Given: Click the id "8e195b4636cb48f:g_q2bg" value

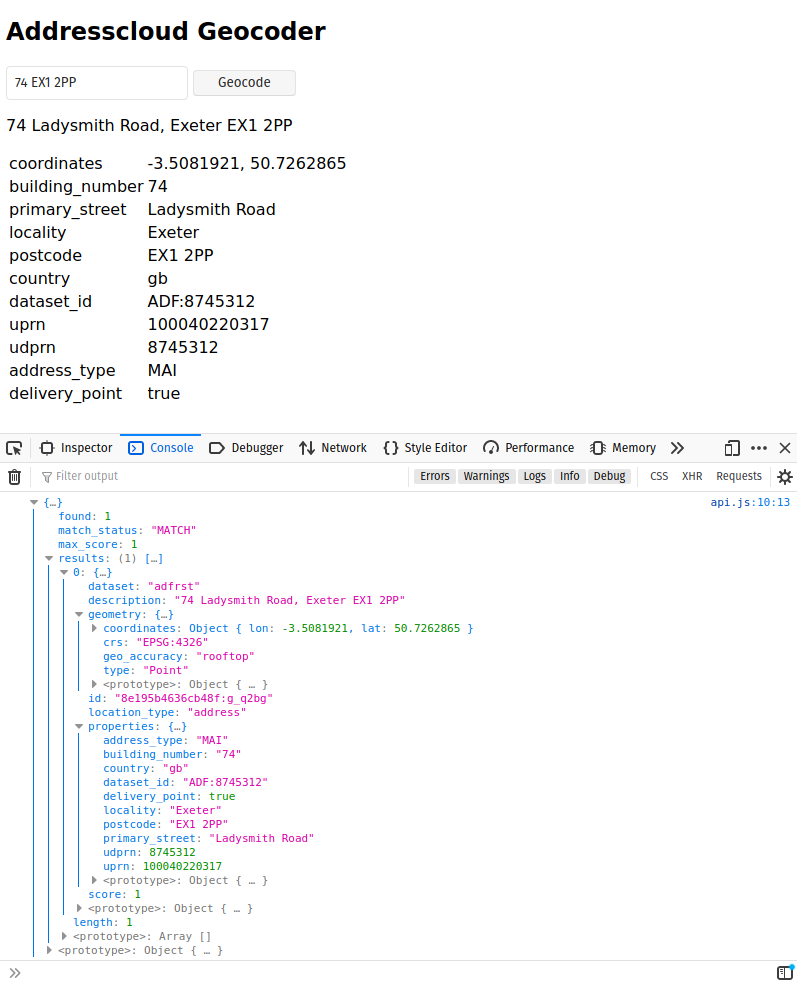Looking at the screenshot, I should pyautogui.click(x=194, y=698).
